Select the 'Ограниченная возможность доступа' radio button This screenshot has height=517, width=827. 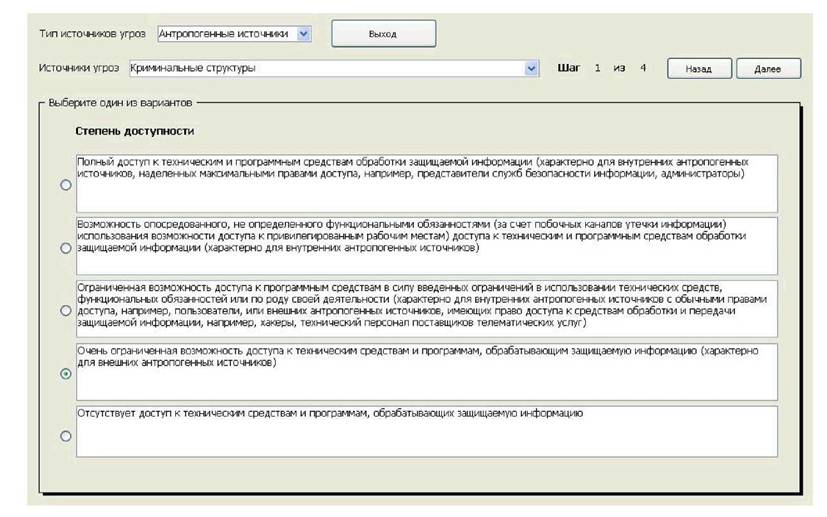66,311
